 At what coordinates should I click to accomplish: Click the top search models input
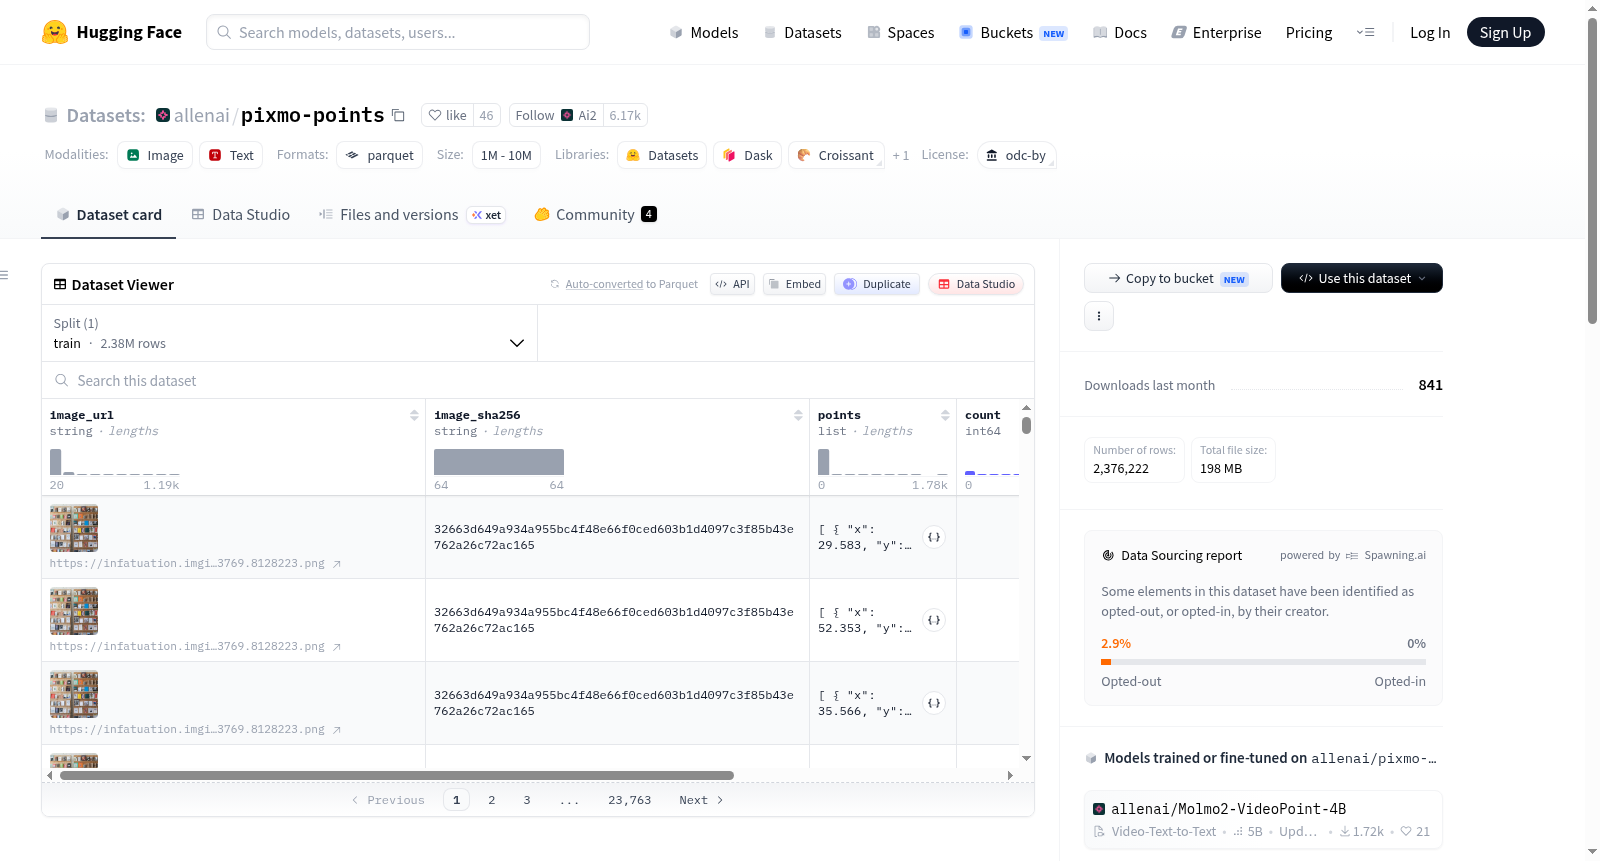pos(398,32)
